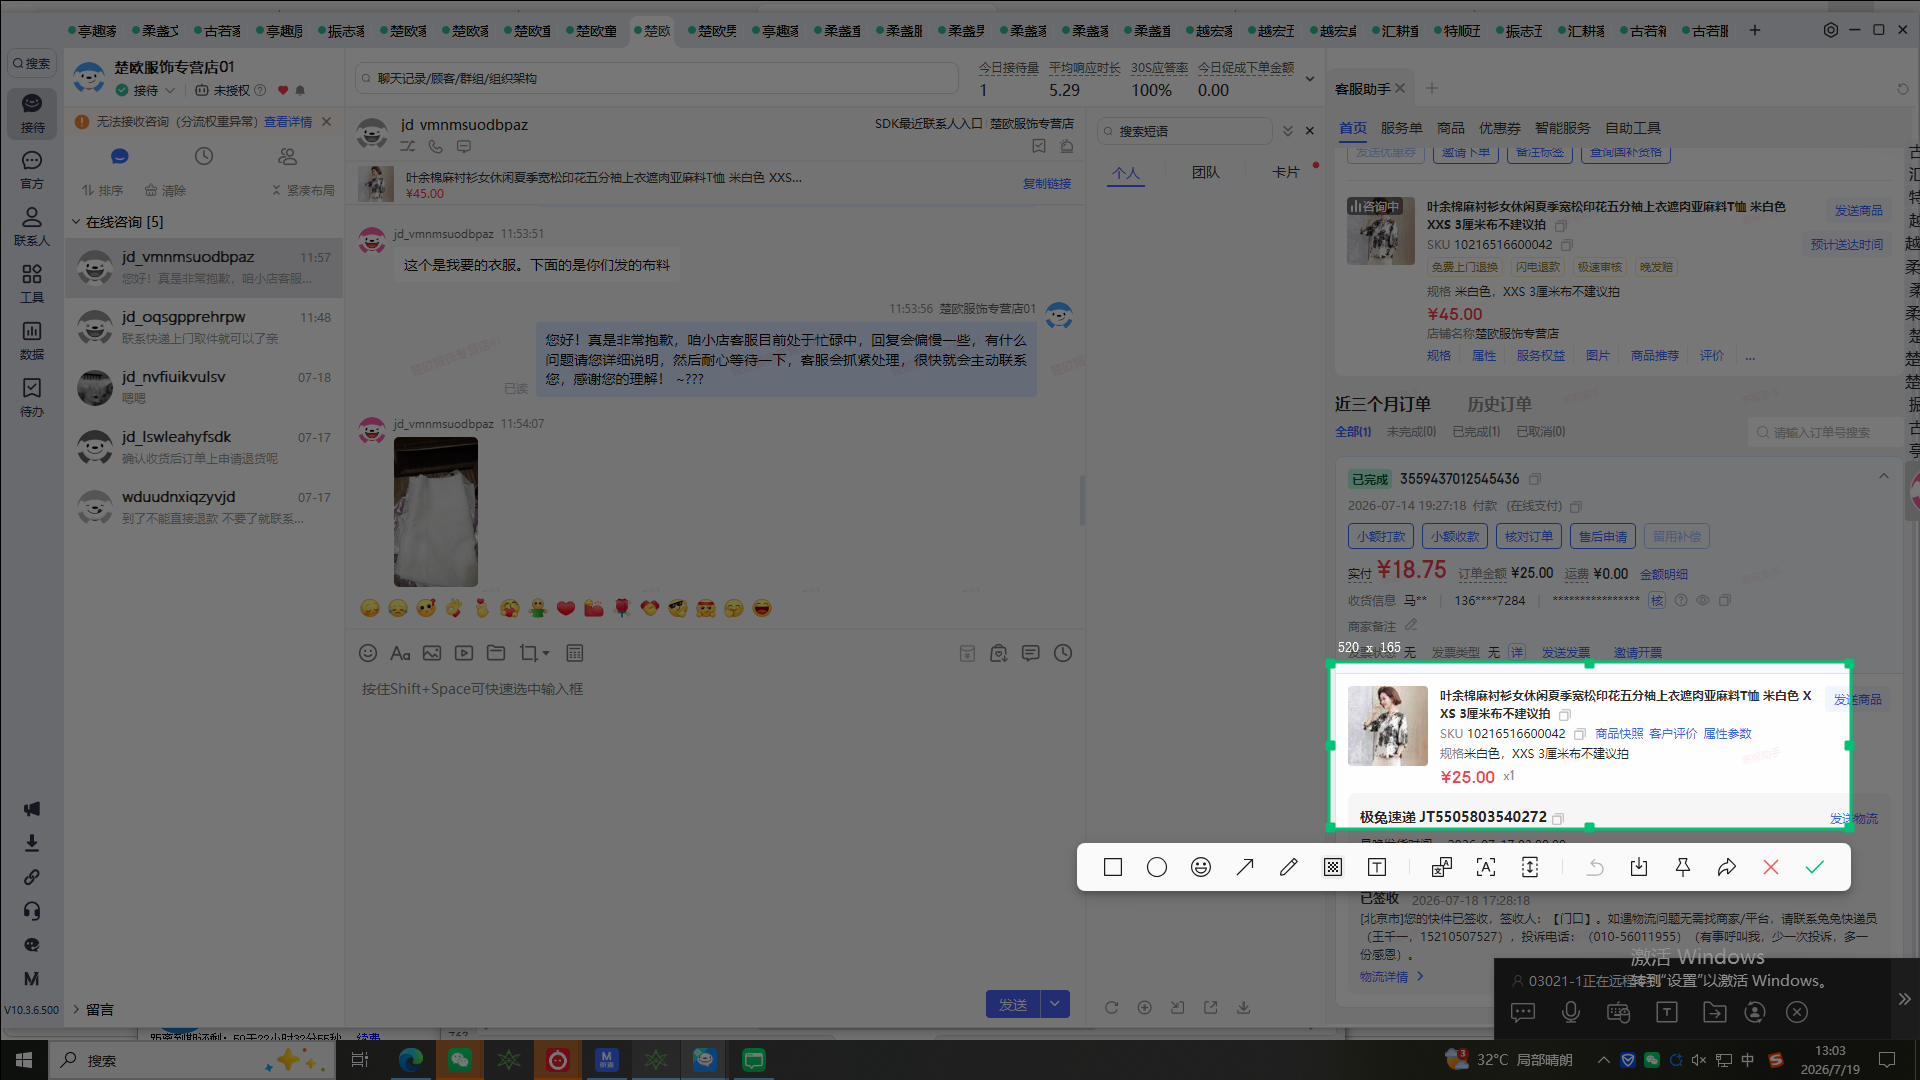
Task: Toggle the microphone in remote control bar
Action: click(x=1571, y=1012)
